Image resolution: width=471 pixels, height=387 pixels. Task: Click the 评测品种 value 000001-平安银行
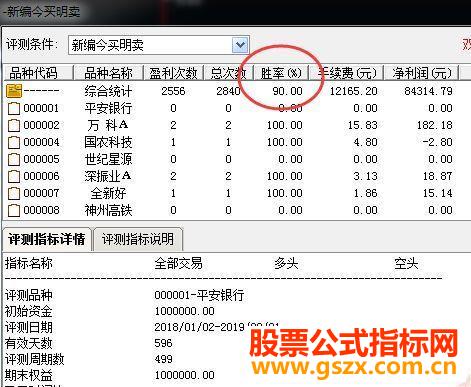click(199, 295)
